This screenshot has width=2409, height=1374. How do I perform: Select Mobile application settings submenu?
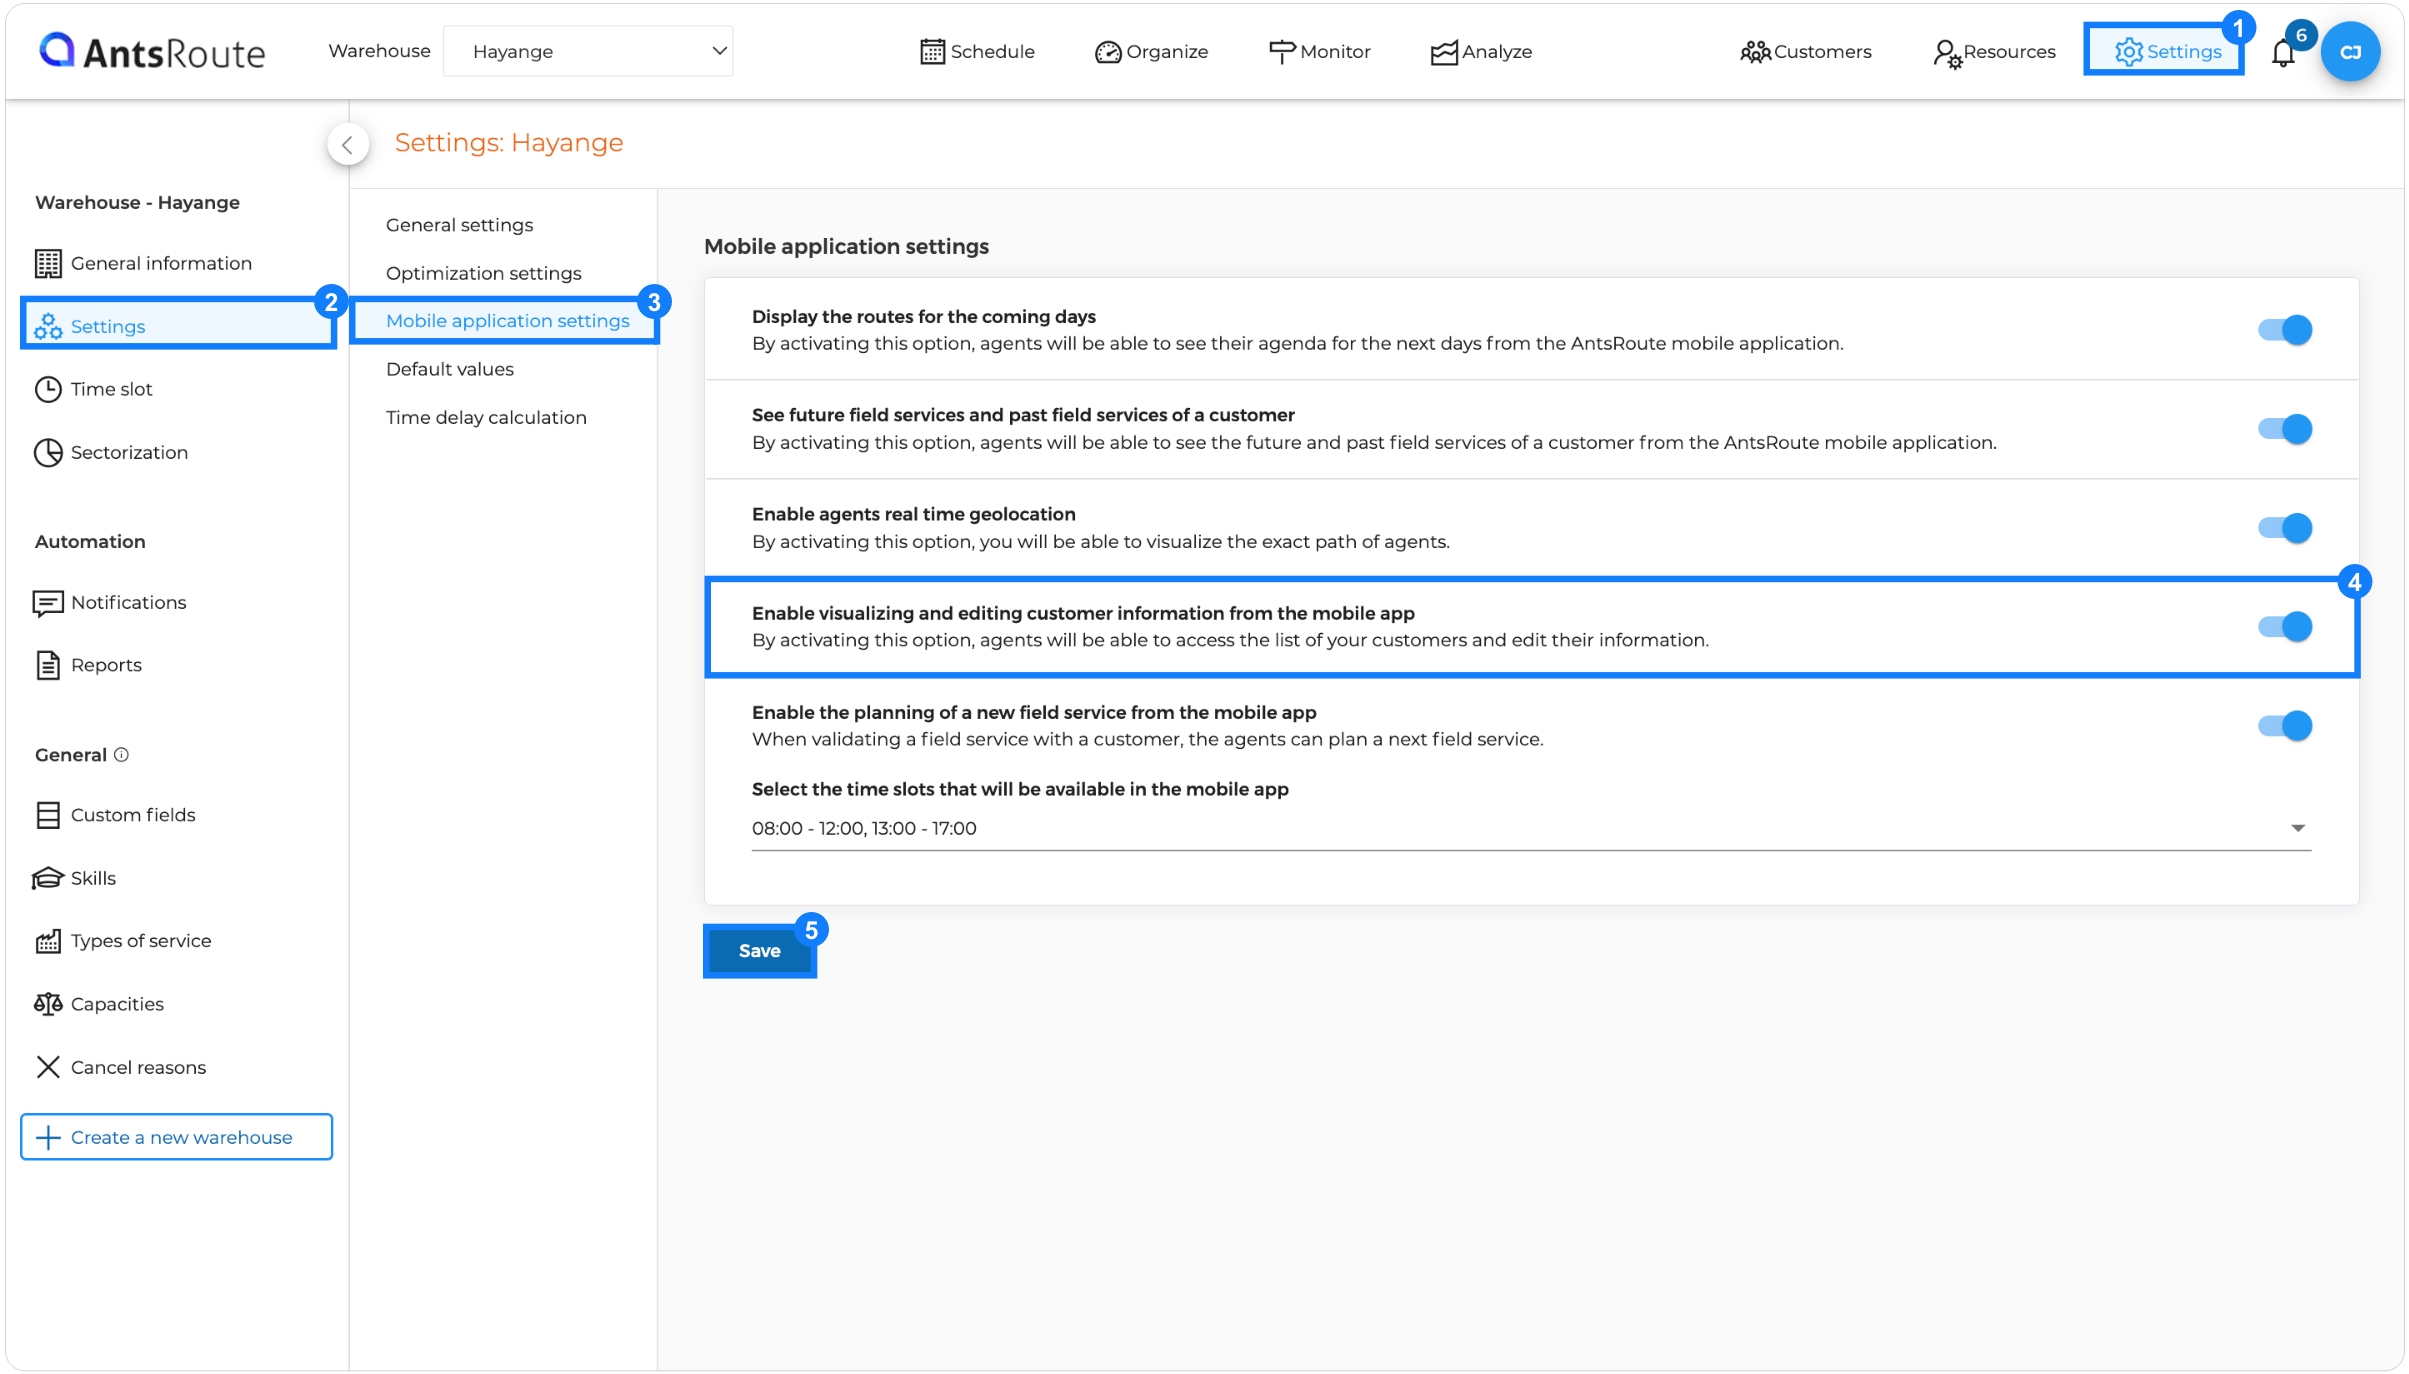click(x=507, y=321)
